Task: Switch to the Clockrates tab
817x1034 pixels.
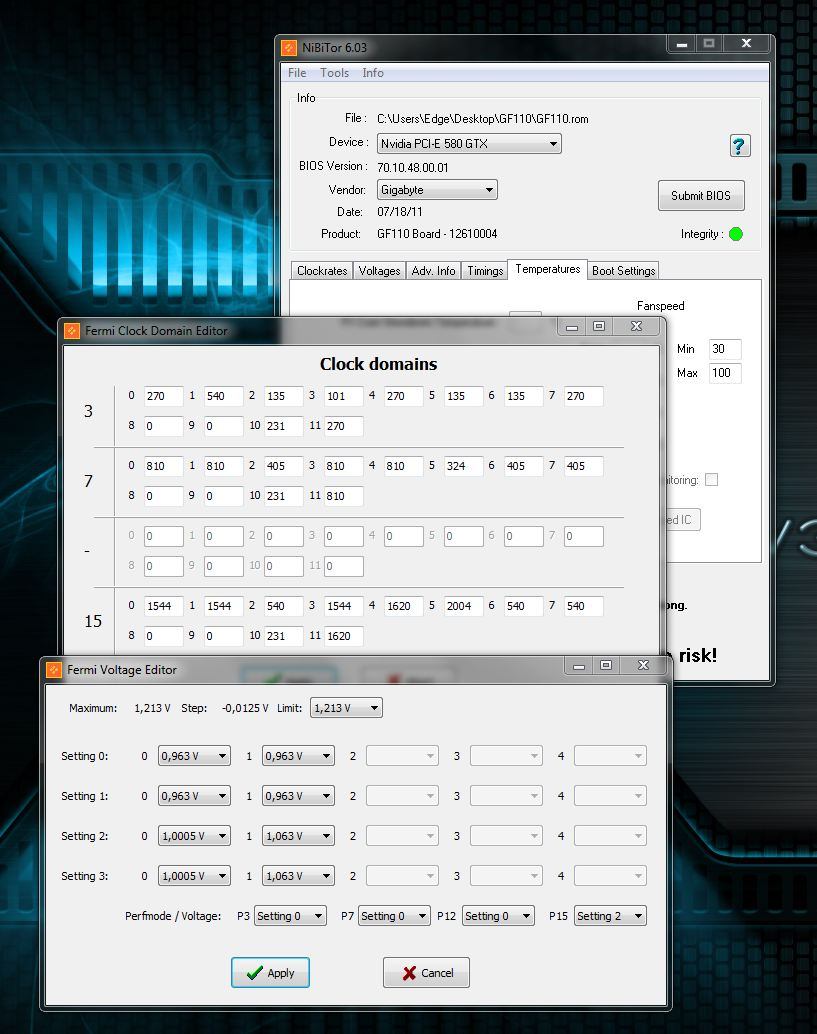Action: pyautogui.click(x=322, y=270)
